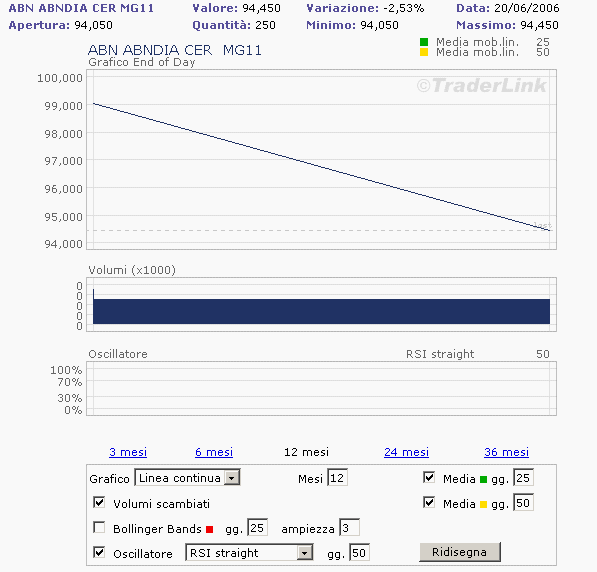
Task: Click the Bollinger Bands gg. input field
Action: click(257, 528)
